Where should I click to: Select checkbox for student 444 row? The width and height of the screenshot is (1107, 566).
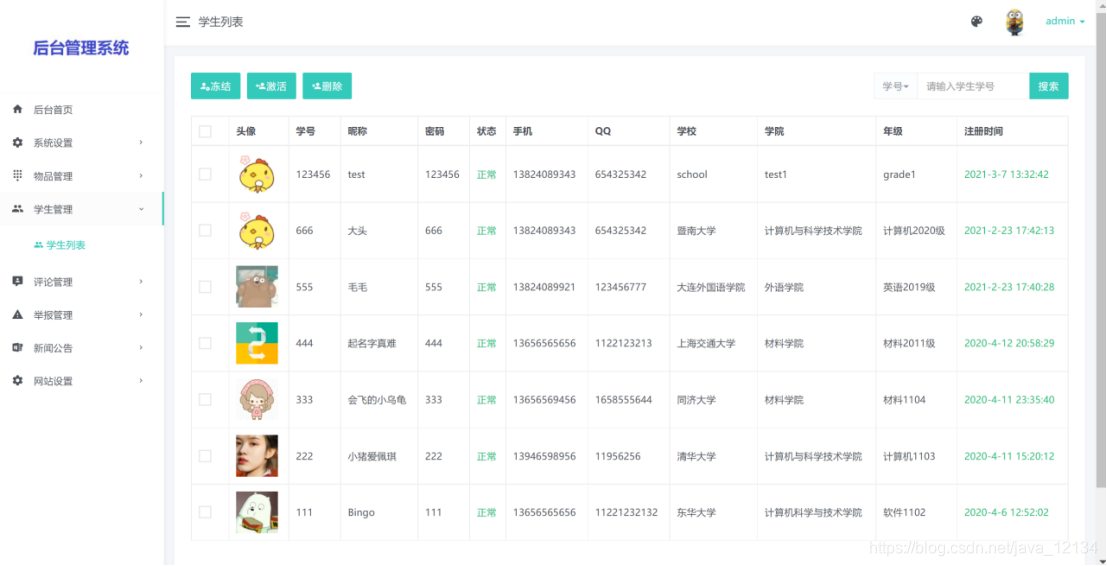pos(205,343)
